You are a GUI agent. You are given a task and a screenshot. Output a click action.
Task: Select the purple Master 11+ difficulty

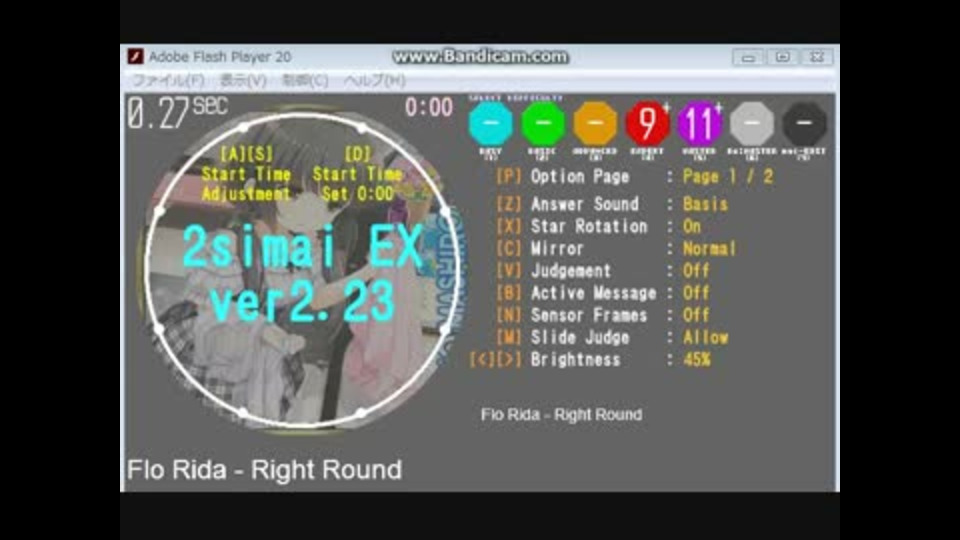click(699, 124)
